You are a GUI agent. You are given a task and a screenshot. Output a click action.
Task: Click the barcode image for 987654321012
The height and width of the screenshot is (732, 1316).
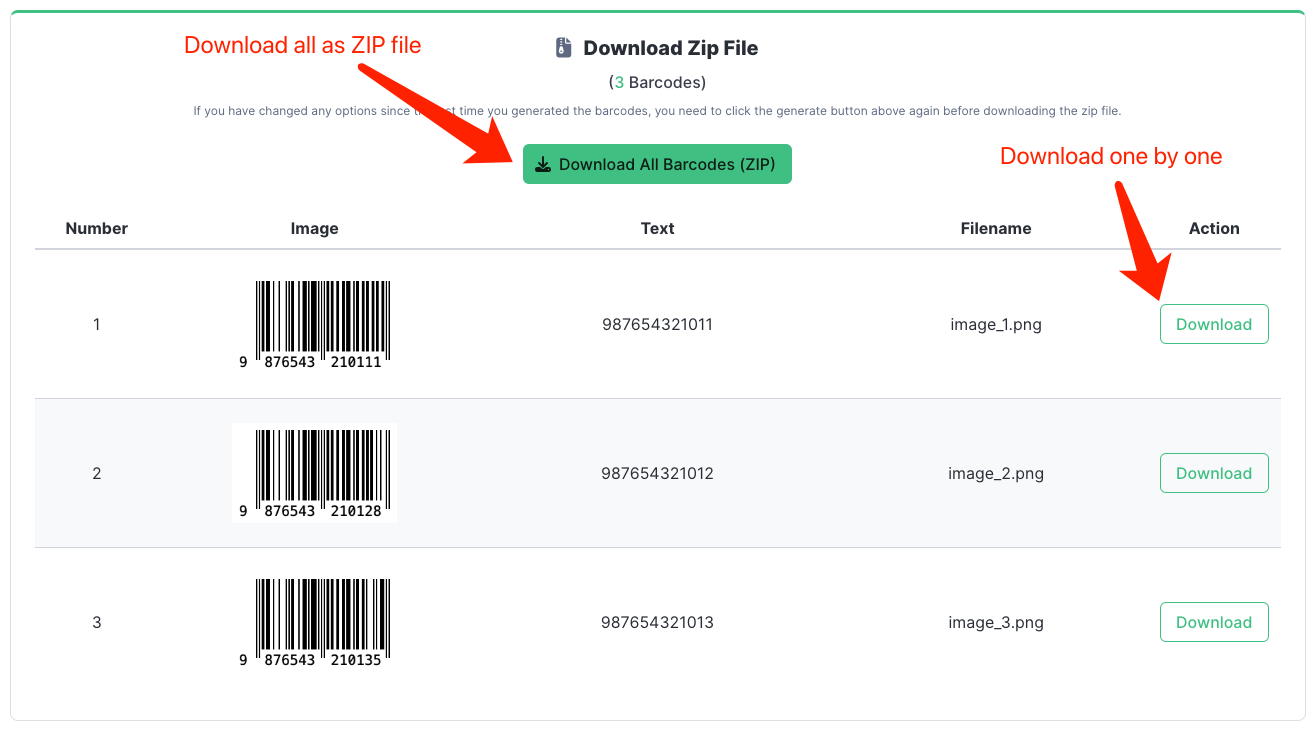(x=314, y=472)
